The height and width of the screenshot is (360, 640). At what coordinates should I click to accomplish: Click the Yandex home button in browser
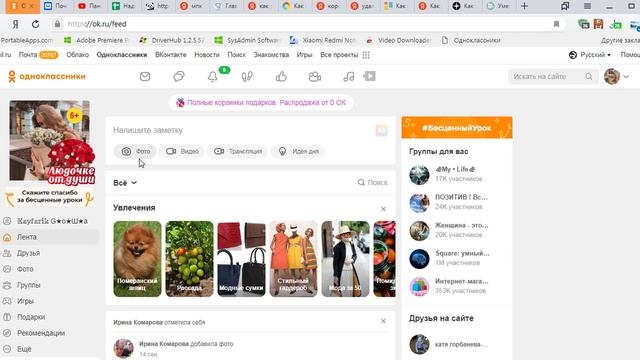pyautogui.click(x=16, y=24)
